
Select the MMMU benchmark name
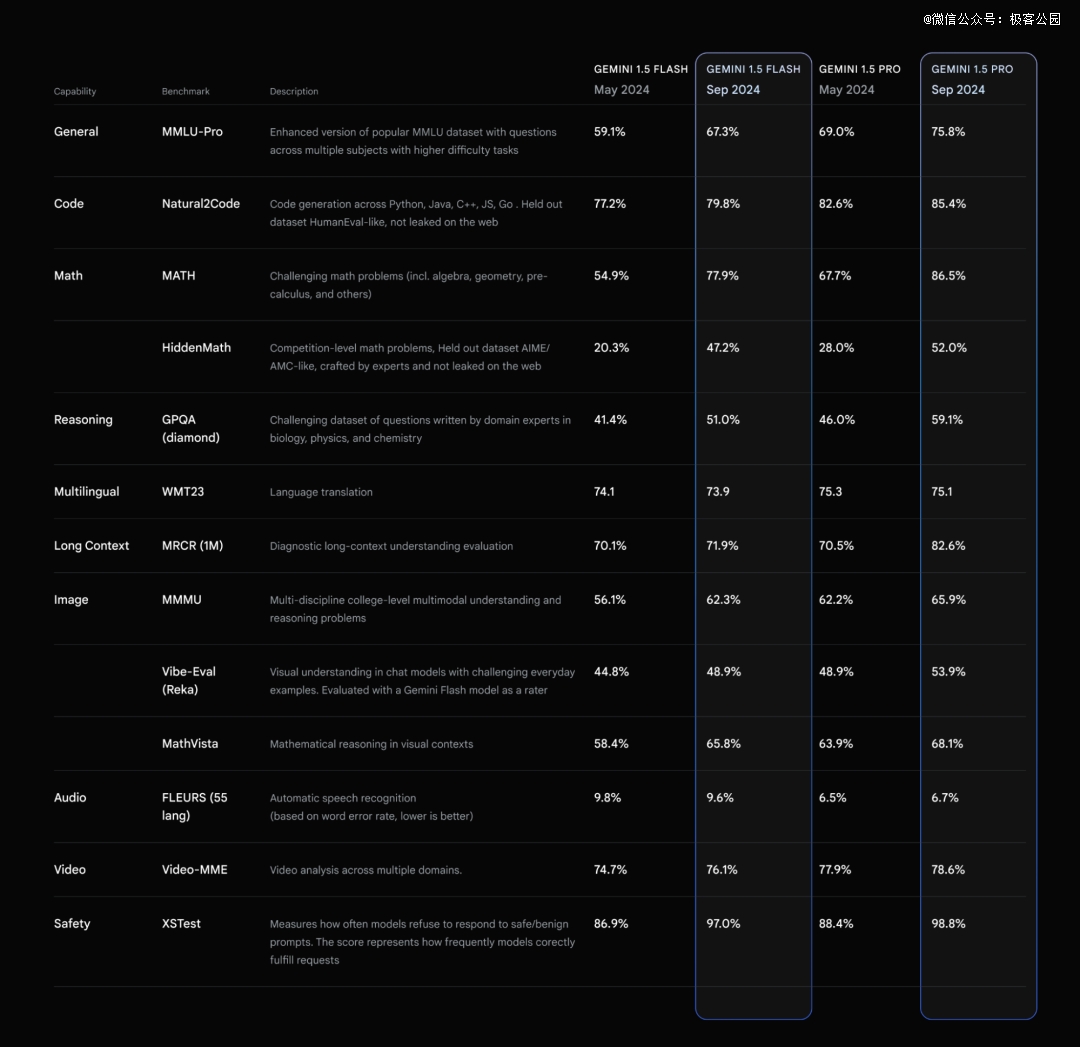(181, 600)
